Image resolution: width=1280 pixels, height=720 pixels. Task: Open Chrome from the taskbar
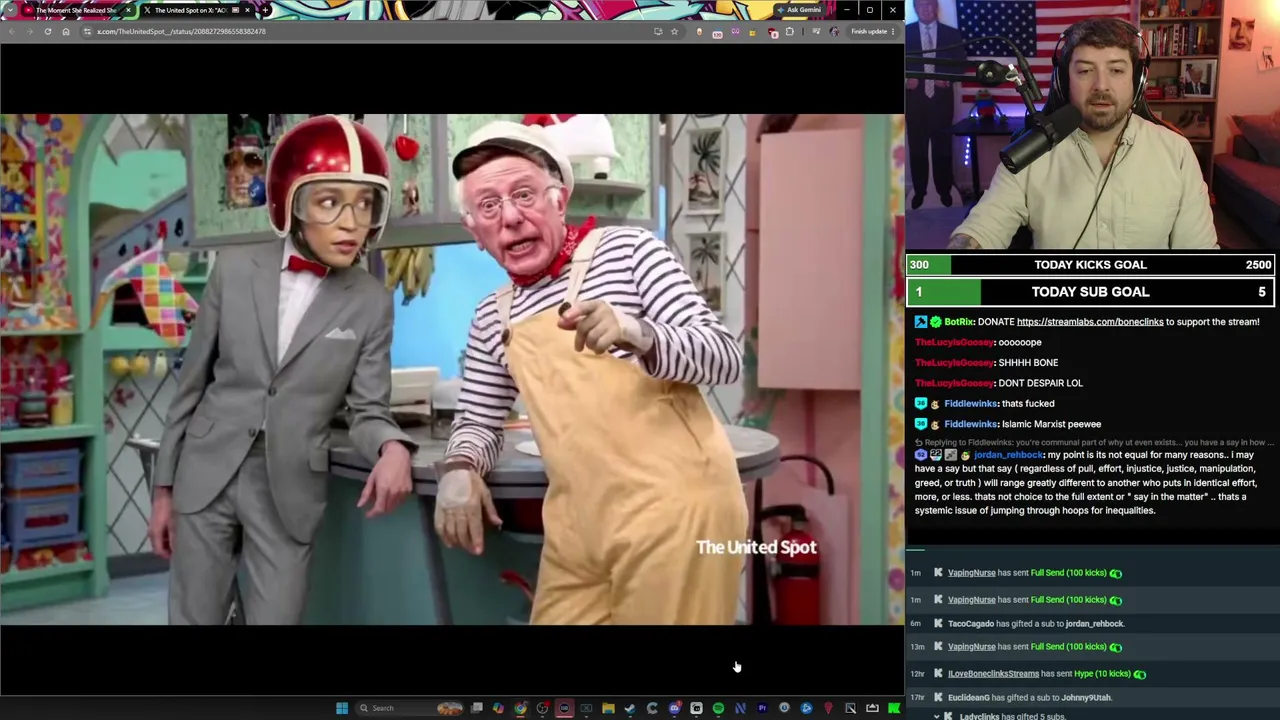pyautogui.click(x=520, y=708)
